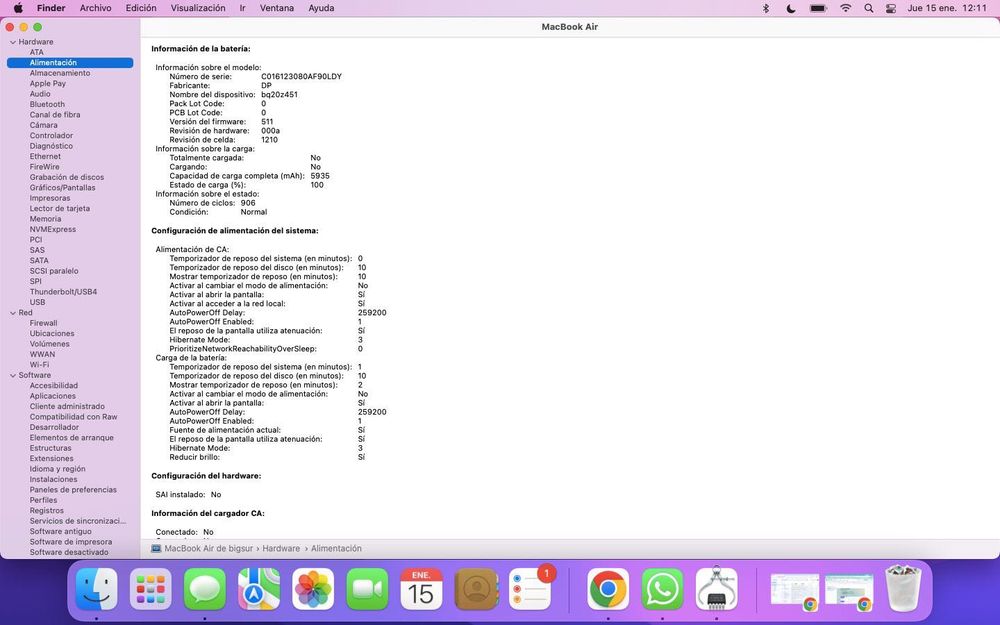Open Spotlight search magnifier
Image resolution: width=1000 pixels, height=625 pixels.
tap(869, 8)
